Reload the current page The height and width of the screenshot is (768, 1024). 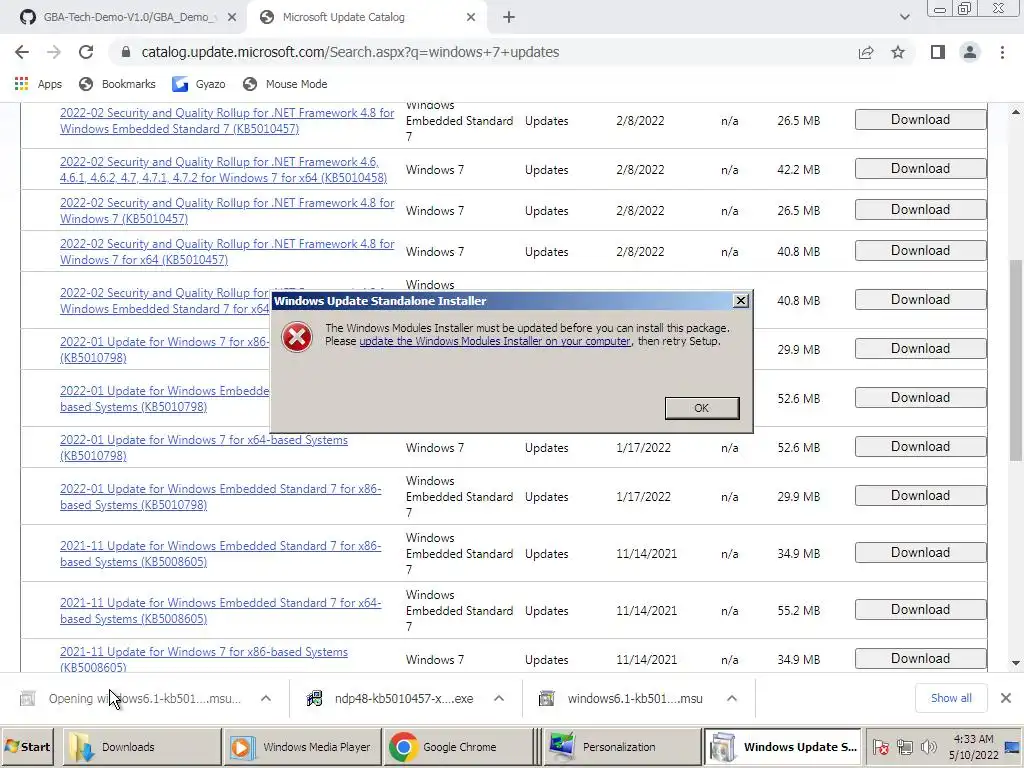(x=86, y=52)
